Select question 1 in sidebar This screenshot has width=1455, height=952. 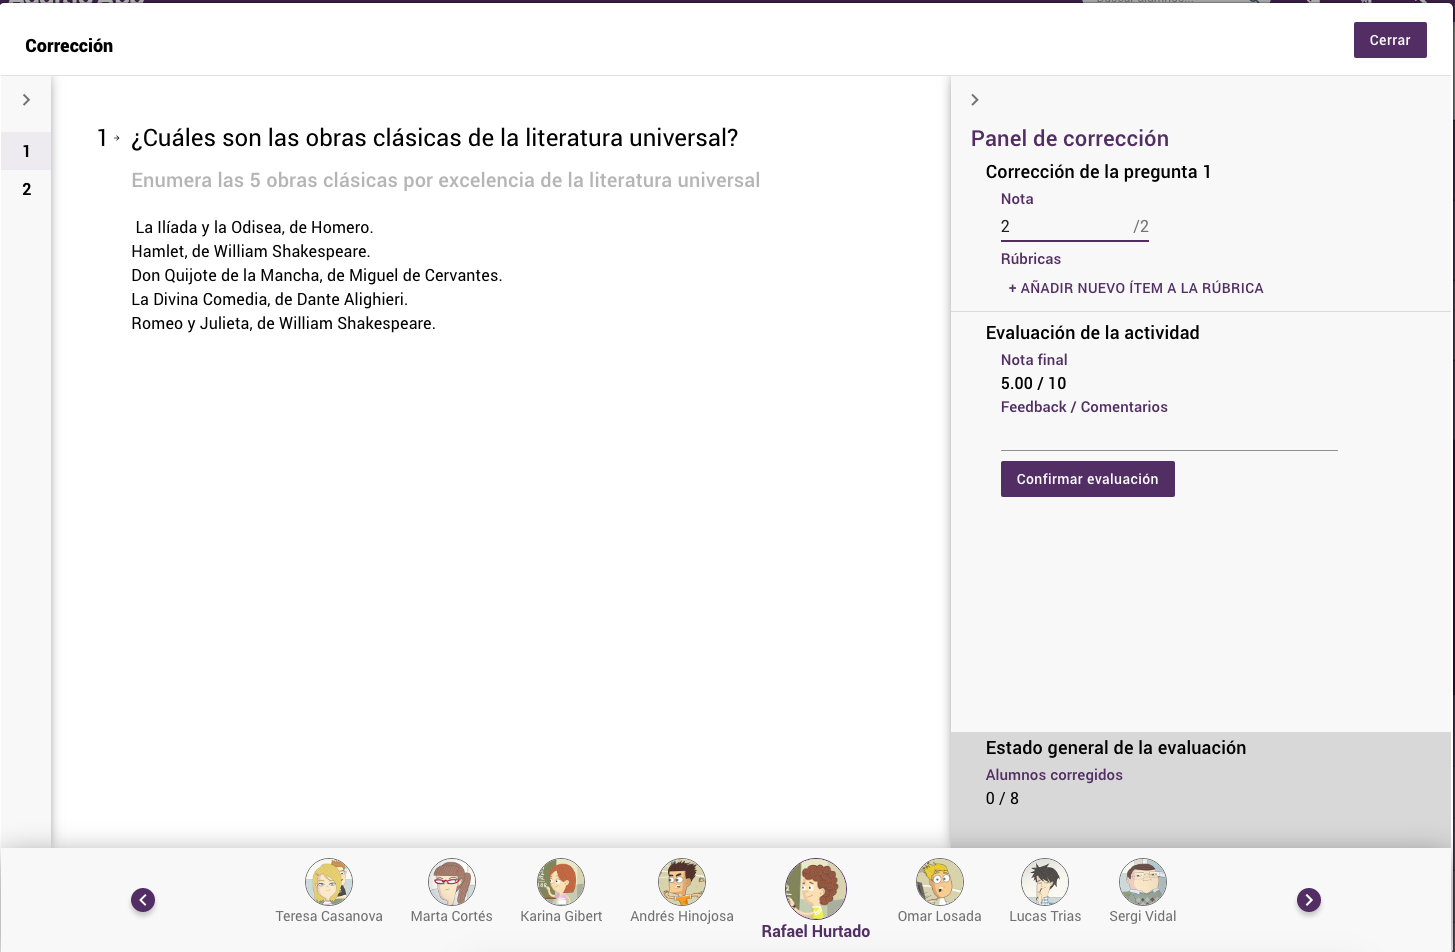click(x=26, y=151)
